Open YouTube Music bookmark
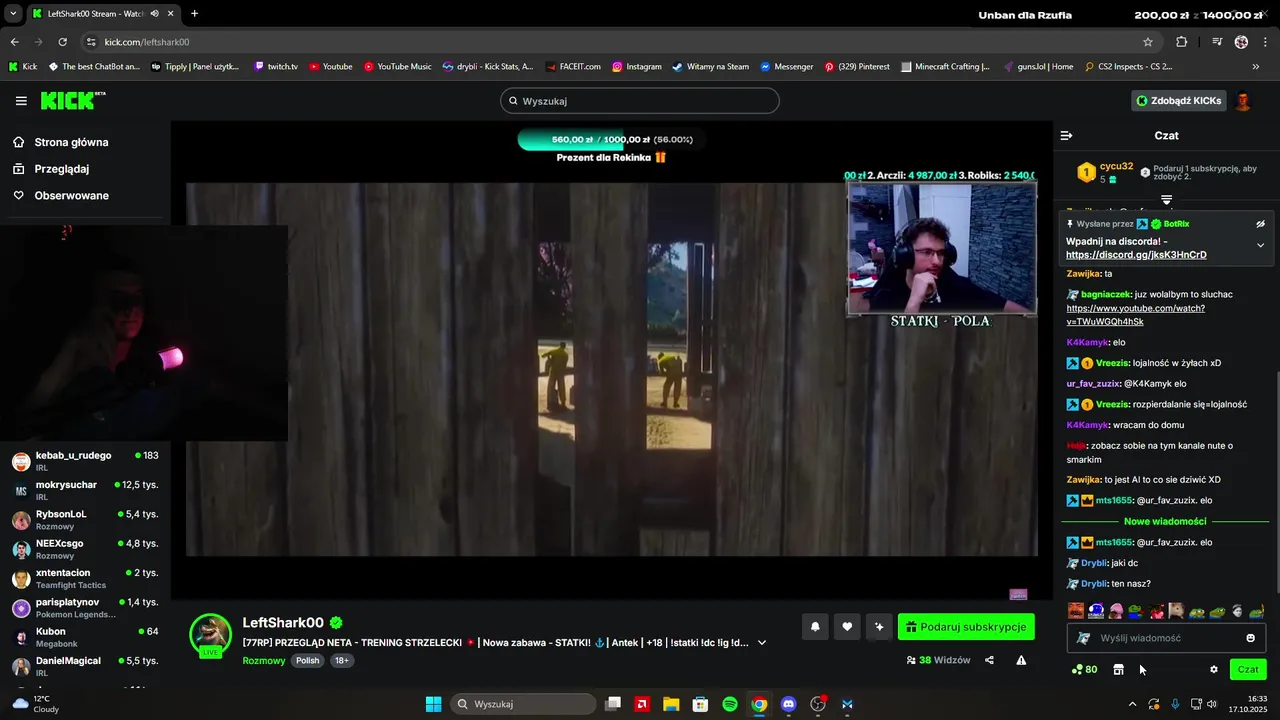This screenshot has height=720, width=1280. (x=398, y=67)
